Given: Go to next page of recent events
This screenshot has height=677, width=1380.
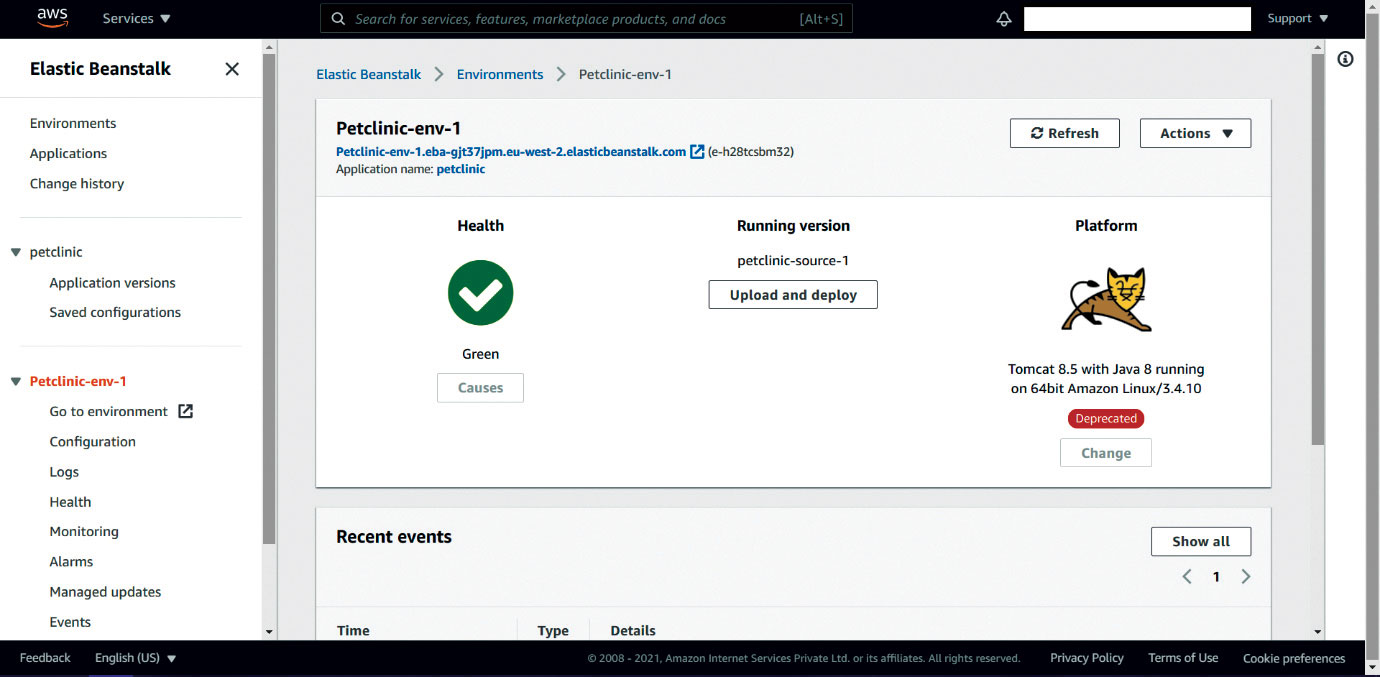Looking at the screenshot, I should [x=1246, y=577].
